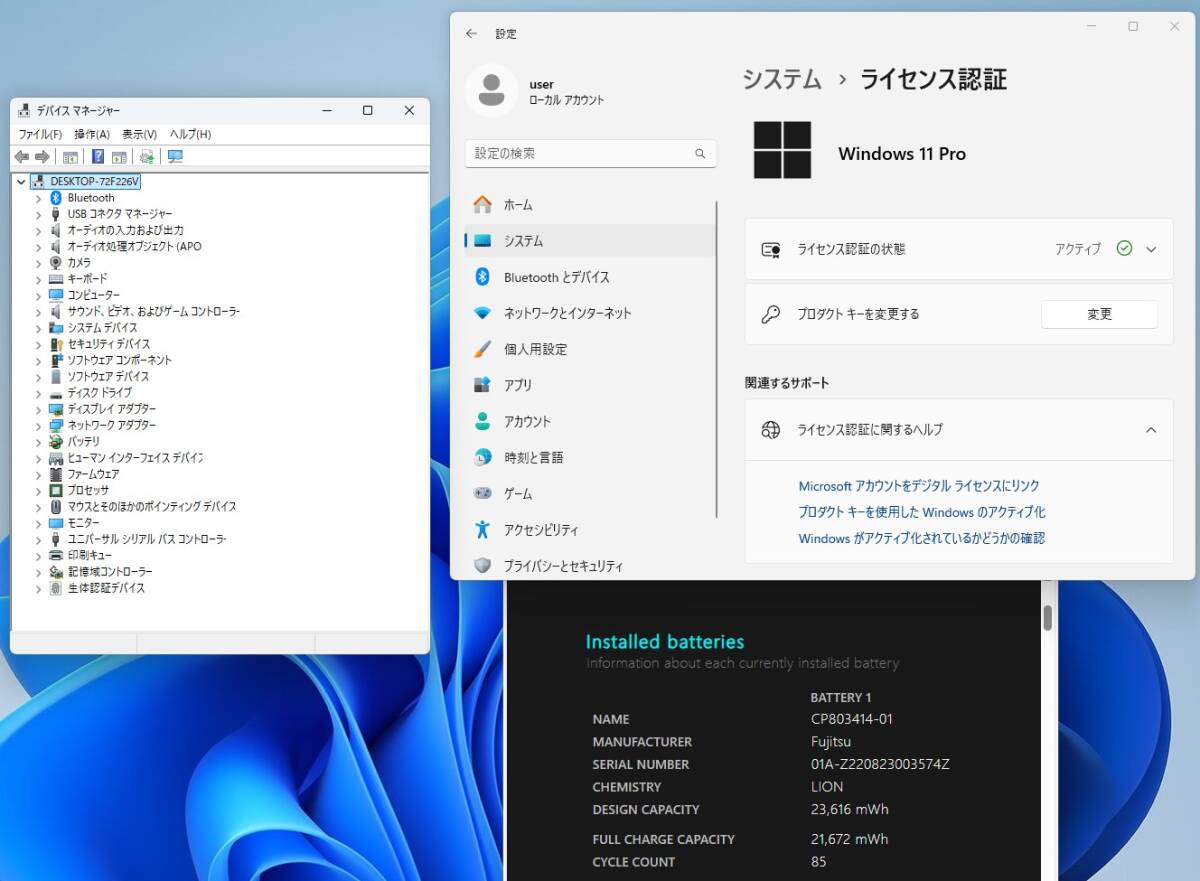Open プライバシーとセキュリティ settings page
Image resolution: width=1200 pixels, height=881 pixels.
click(x=590, y=566)
